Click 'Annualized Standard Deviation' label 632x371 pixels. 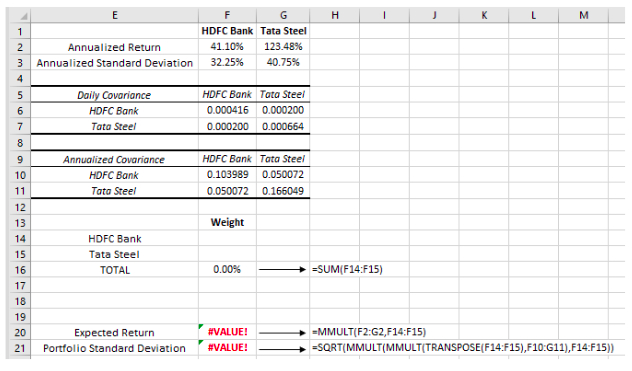click(x=114, y=63)
